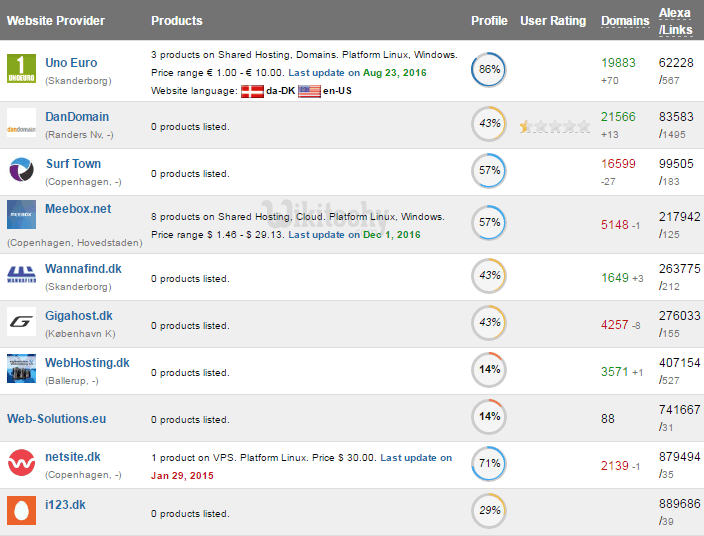Click the Surf Town swirl logo
Image resolution: width=704 pixels, height=536 pixels.
point(21,170)
